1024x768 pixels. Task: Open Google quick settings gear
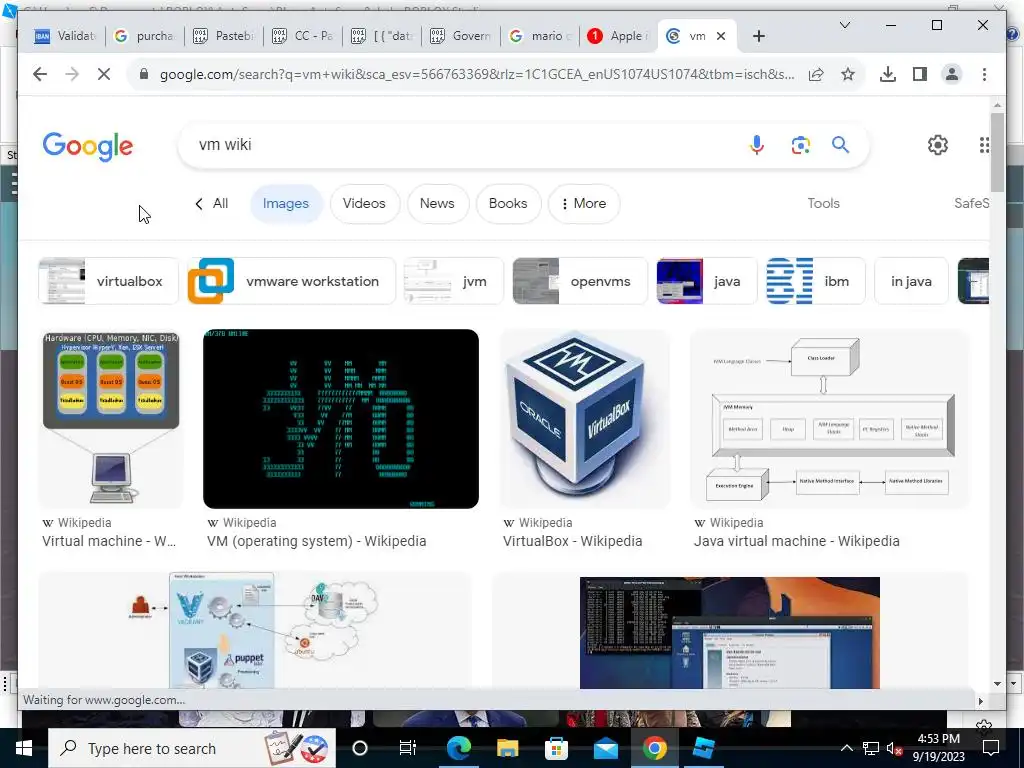938,145
